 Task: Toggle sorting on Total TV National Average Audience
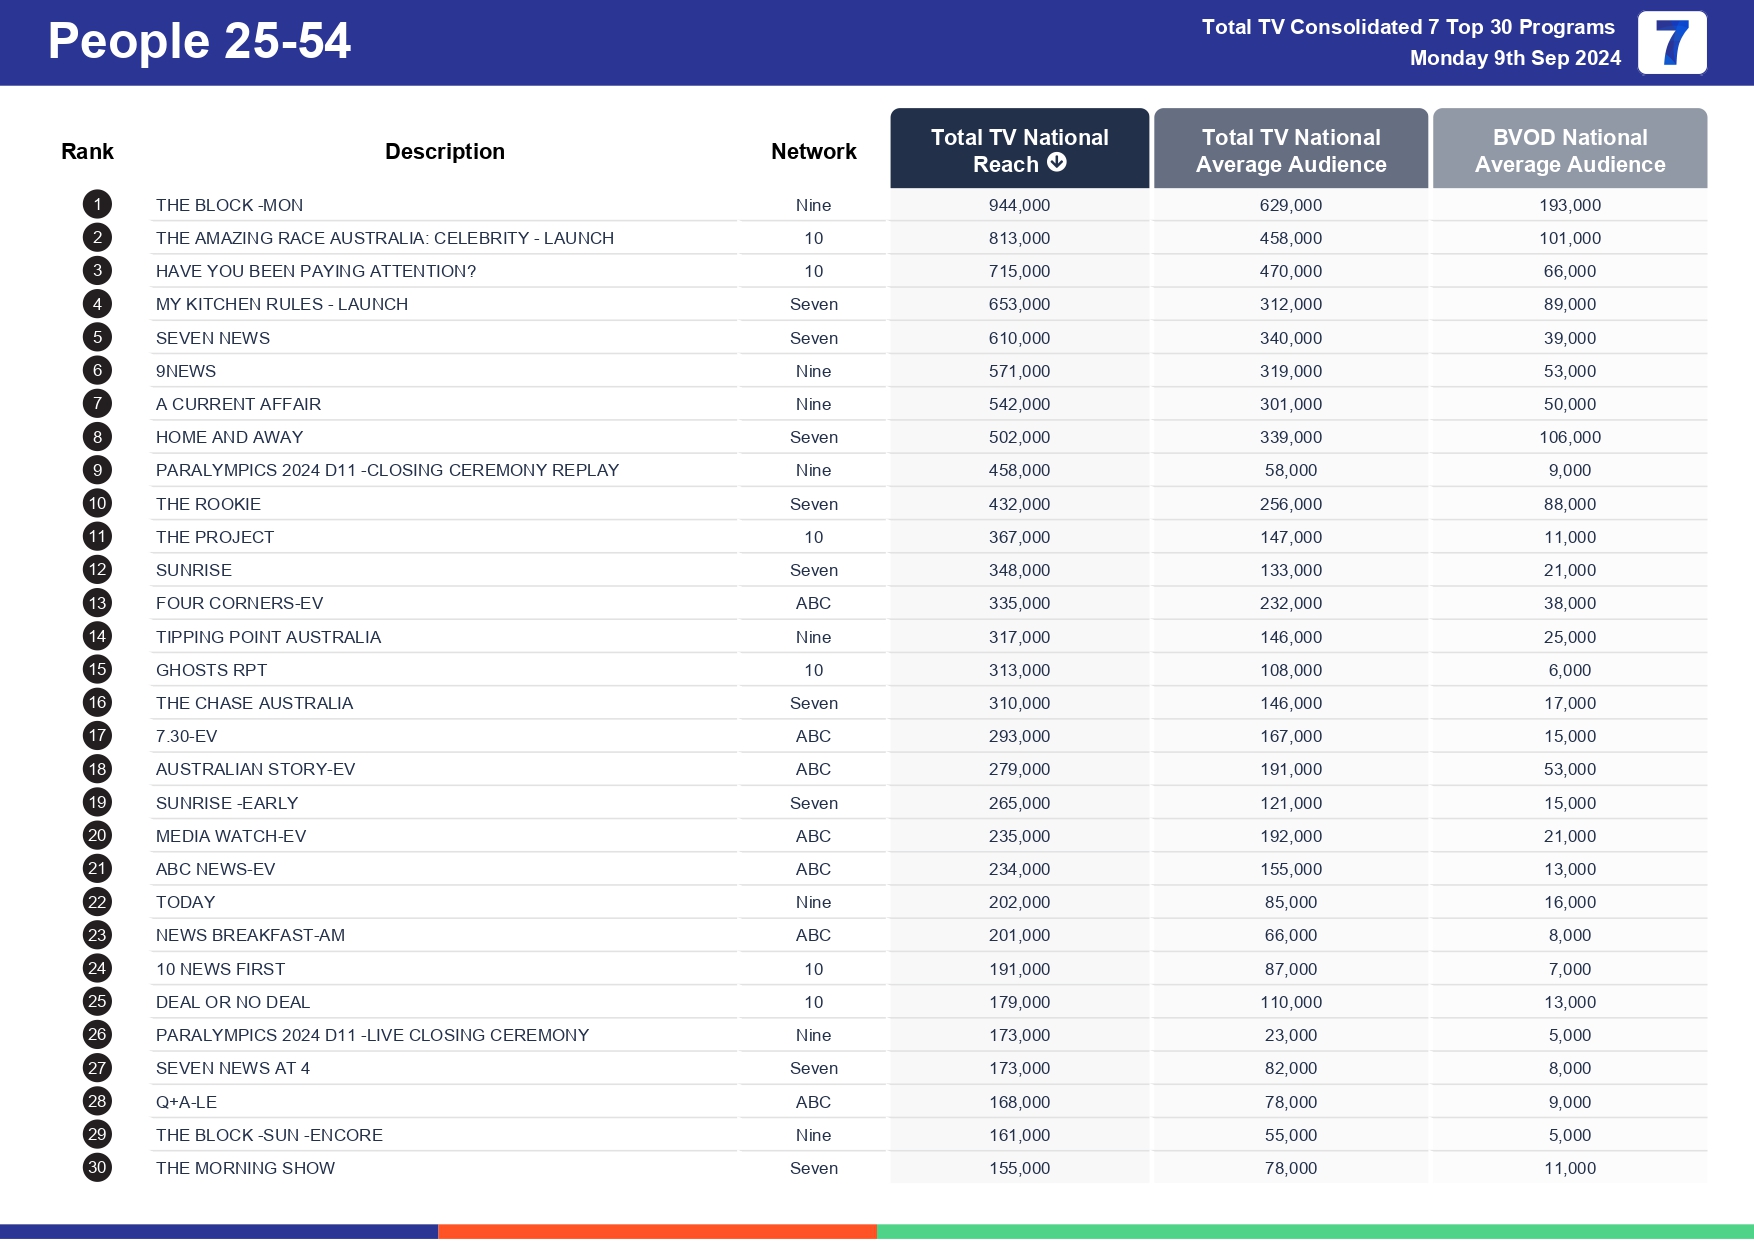click(1290, 150)
